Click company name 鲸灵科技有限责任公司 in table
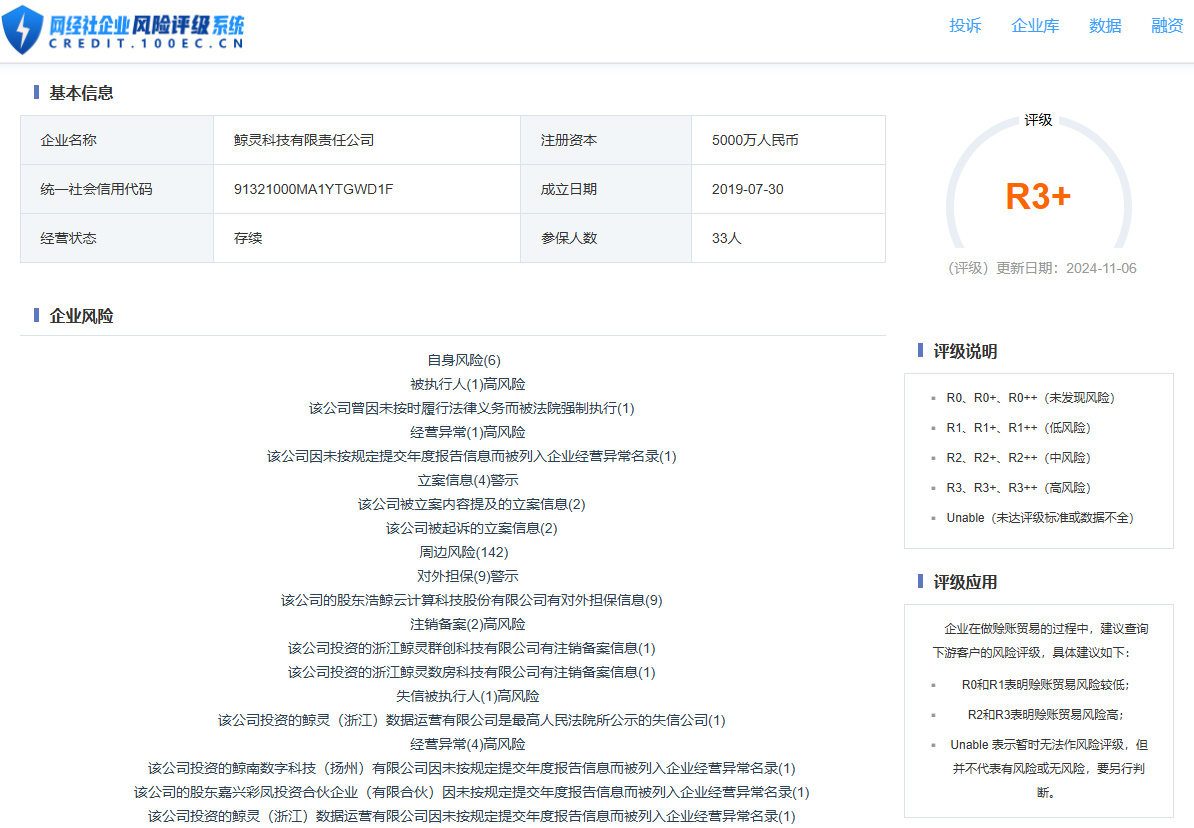Screen dimensions: 1194x828 [304, 140]
